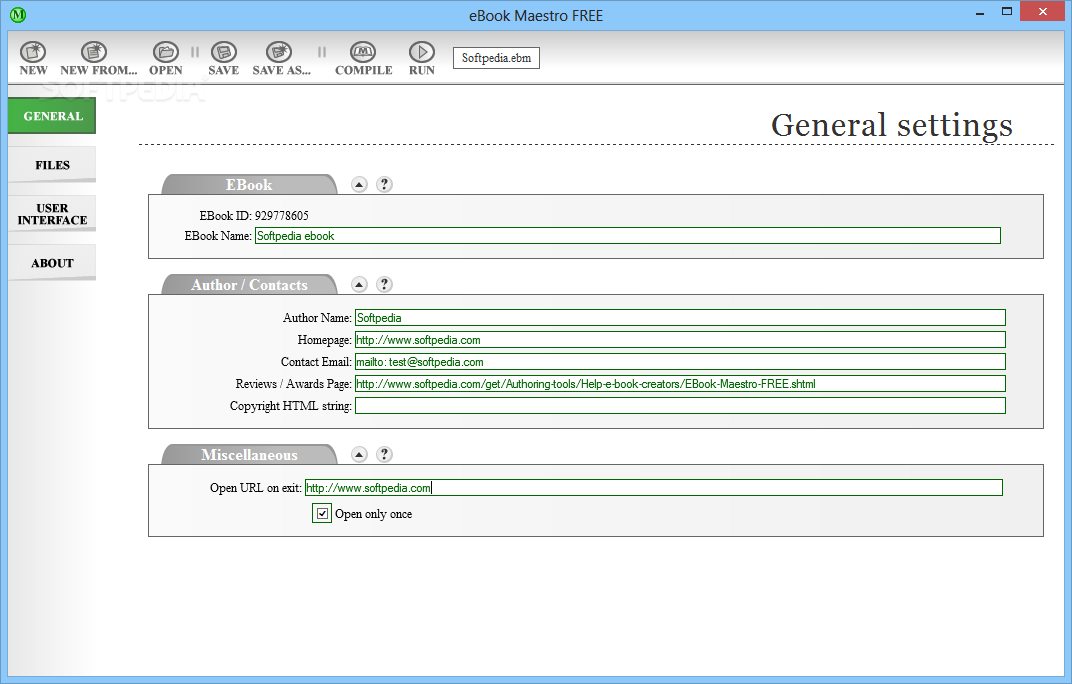Open the ABOUT tab

pyautogui.click(x=52, y=263)
